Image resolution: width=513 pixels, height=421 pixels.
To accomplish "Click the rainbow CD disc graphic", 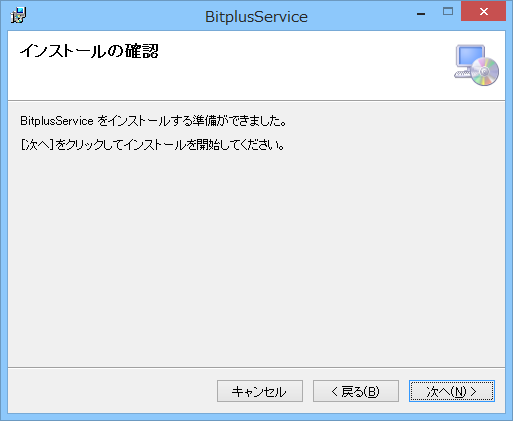I will 485,71.
